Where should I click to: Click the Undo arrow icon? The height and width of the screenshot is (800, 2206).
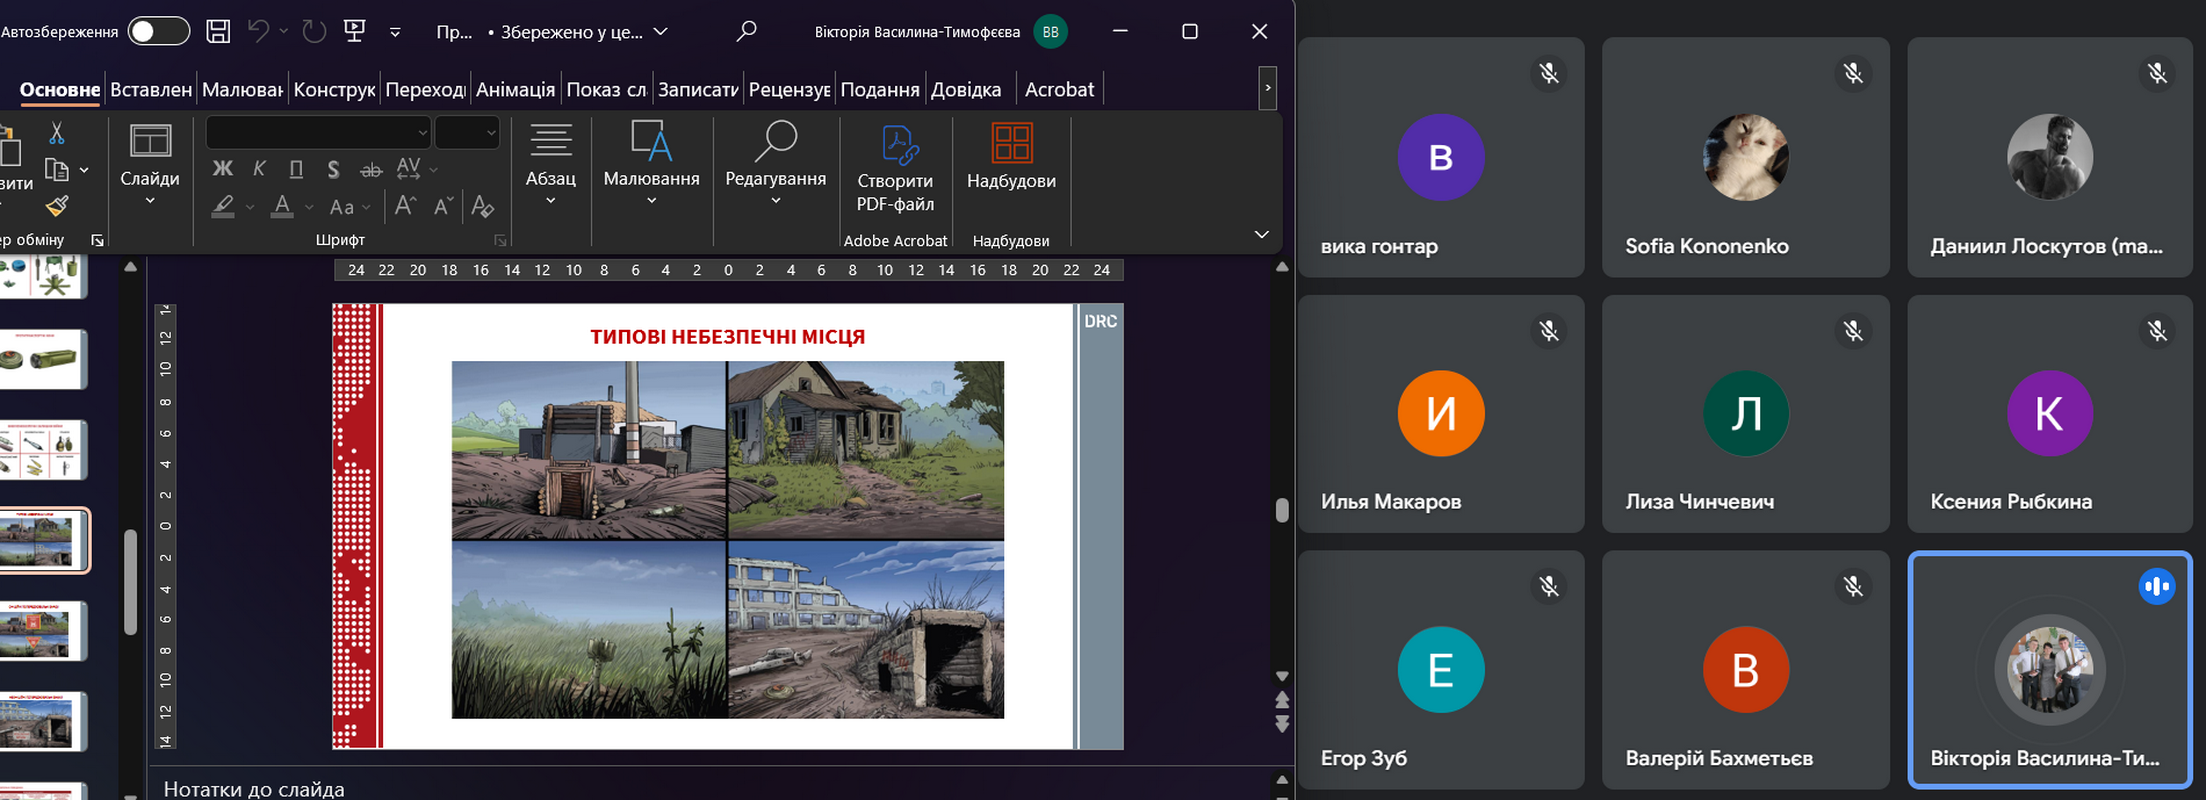[258, 32]
